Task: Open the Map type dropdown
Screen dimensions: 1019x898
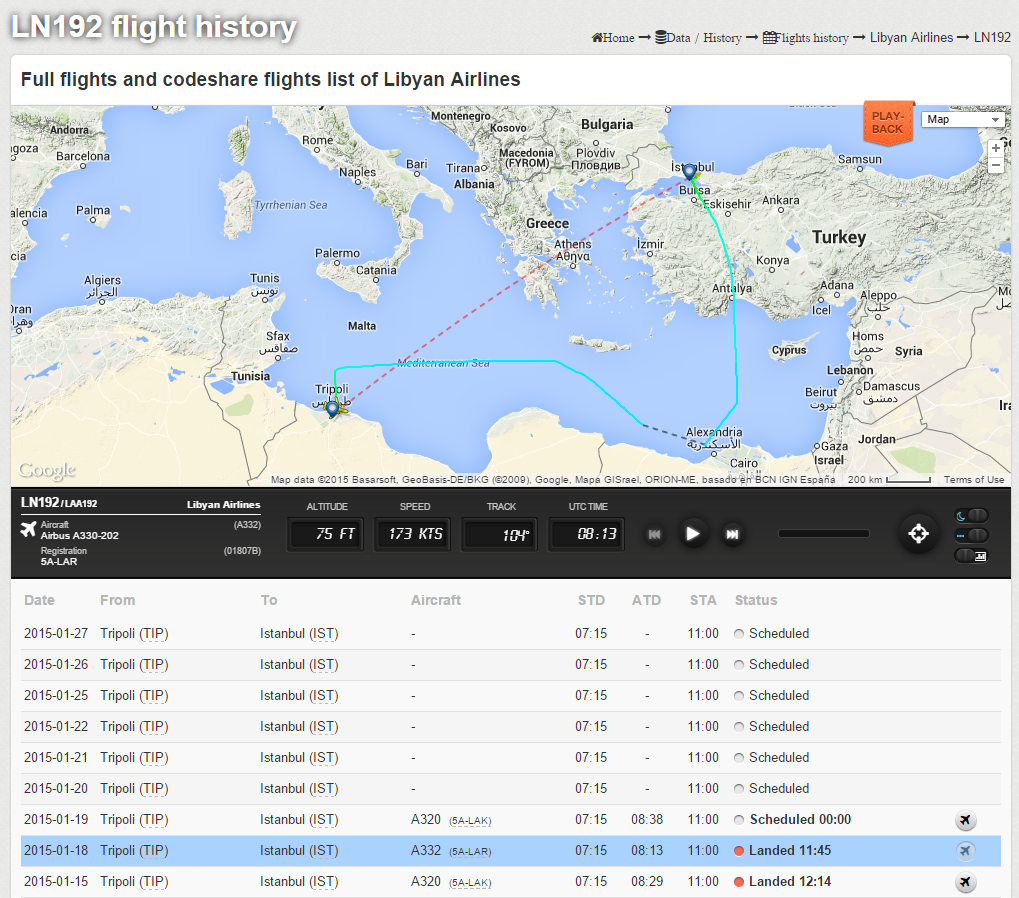Action: tap(963, 120)
